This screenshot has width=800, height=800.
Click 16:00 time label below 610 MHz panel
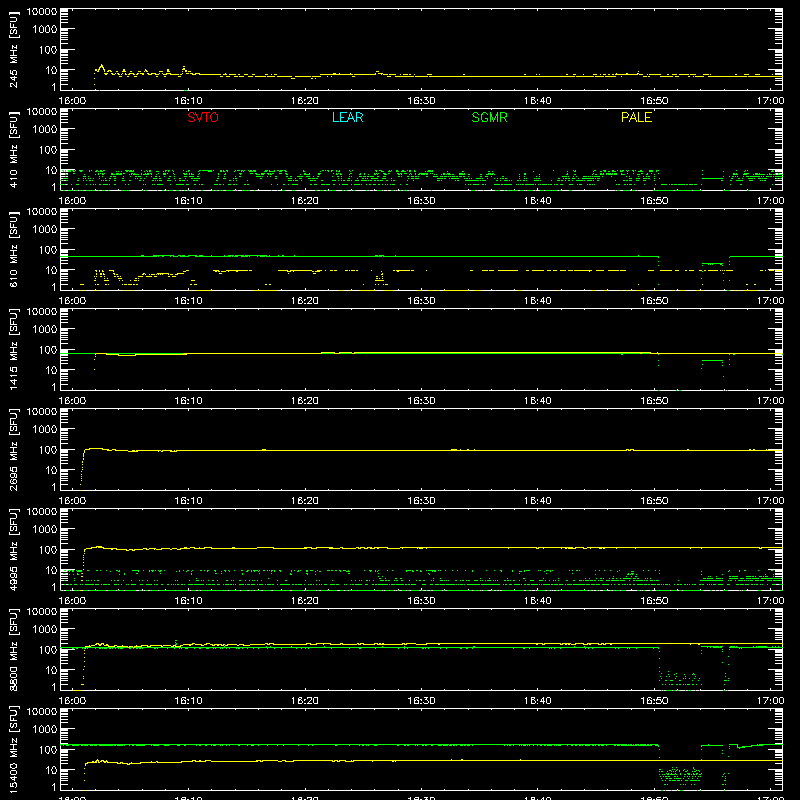coord(72,301)
